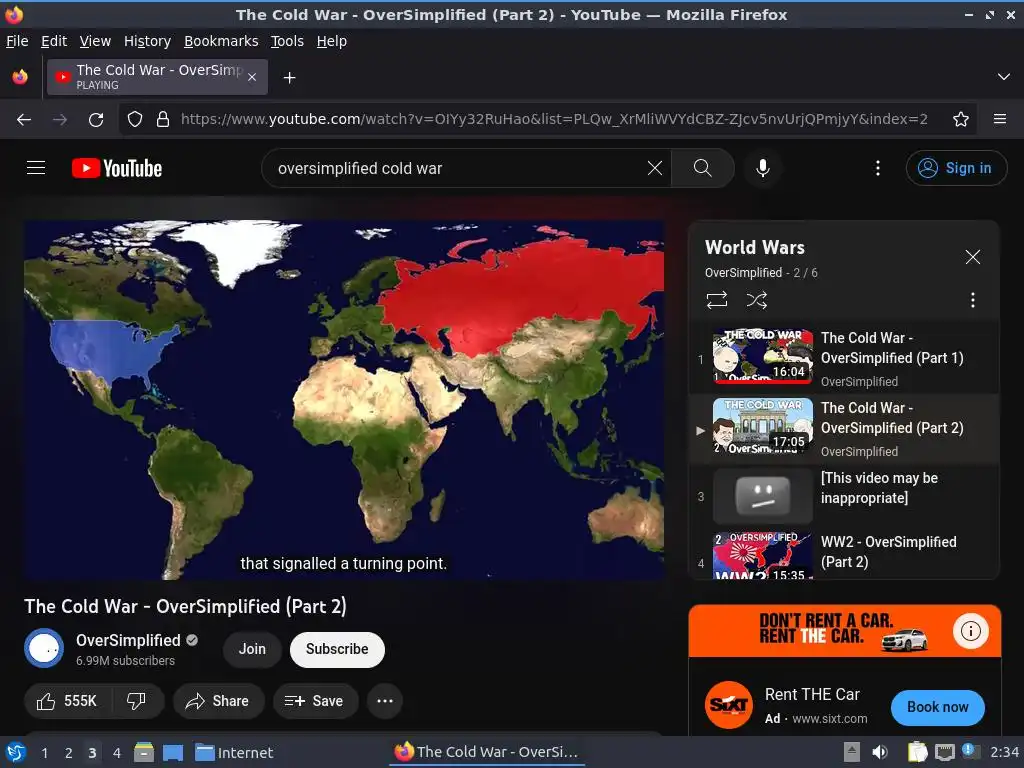
Task: Open the Sixt advertiser logo
Action: click(728, 705)
